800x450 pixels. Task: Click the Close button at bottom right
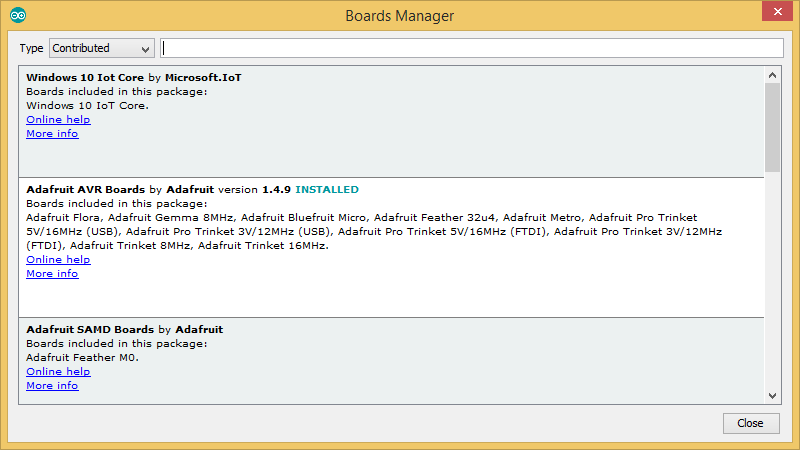[751, 423]
